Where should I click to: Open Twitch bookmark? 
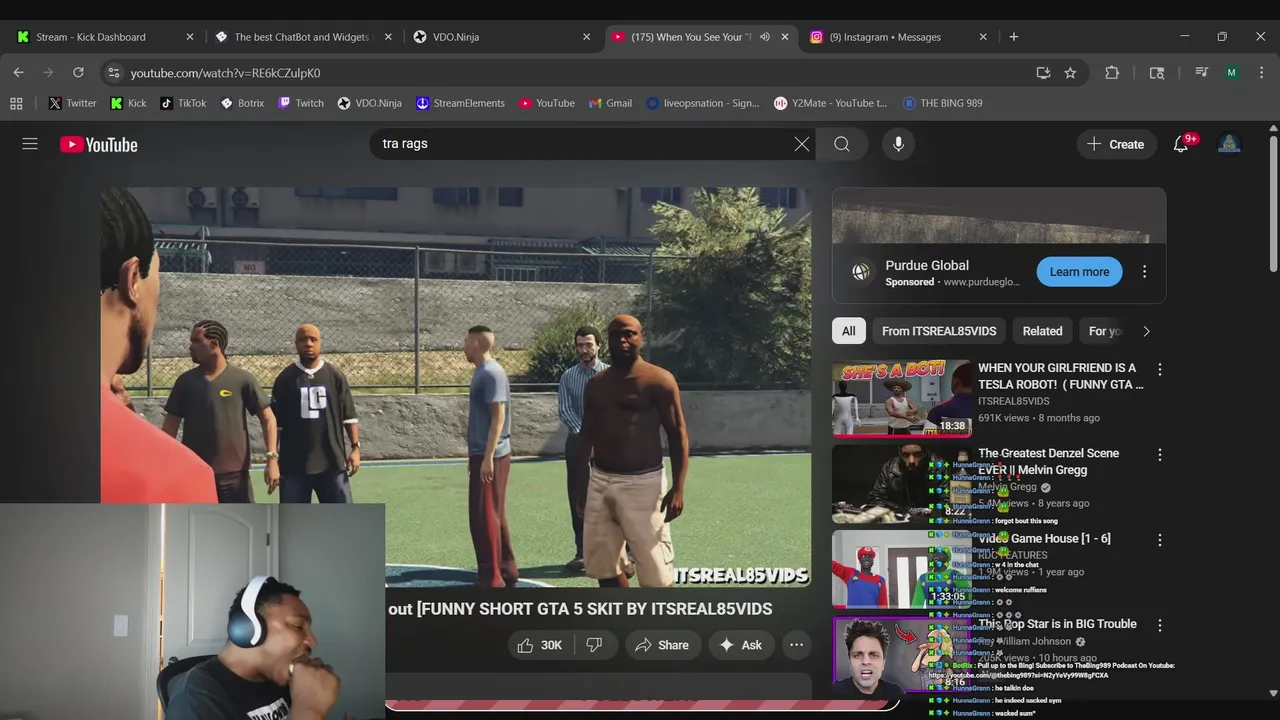(x=301, y=103)
